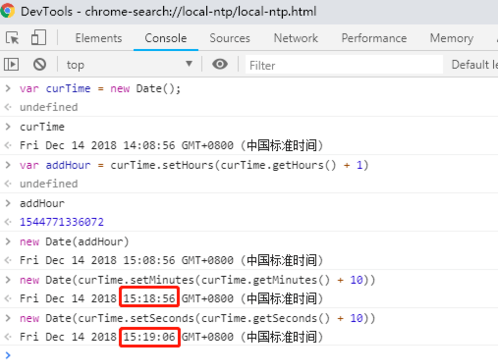498x364 pixels.
Task: Select the Console tab
Action: pos(166,38)
